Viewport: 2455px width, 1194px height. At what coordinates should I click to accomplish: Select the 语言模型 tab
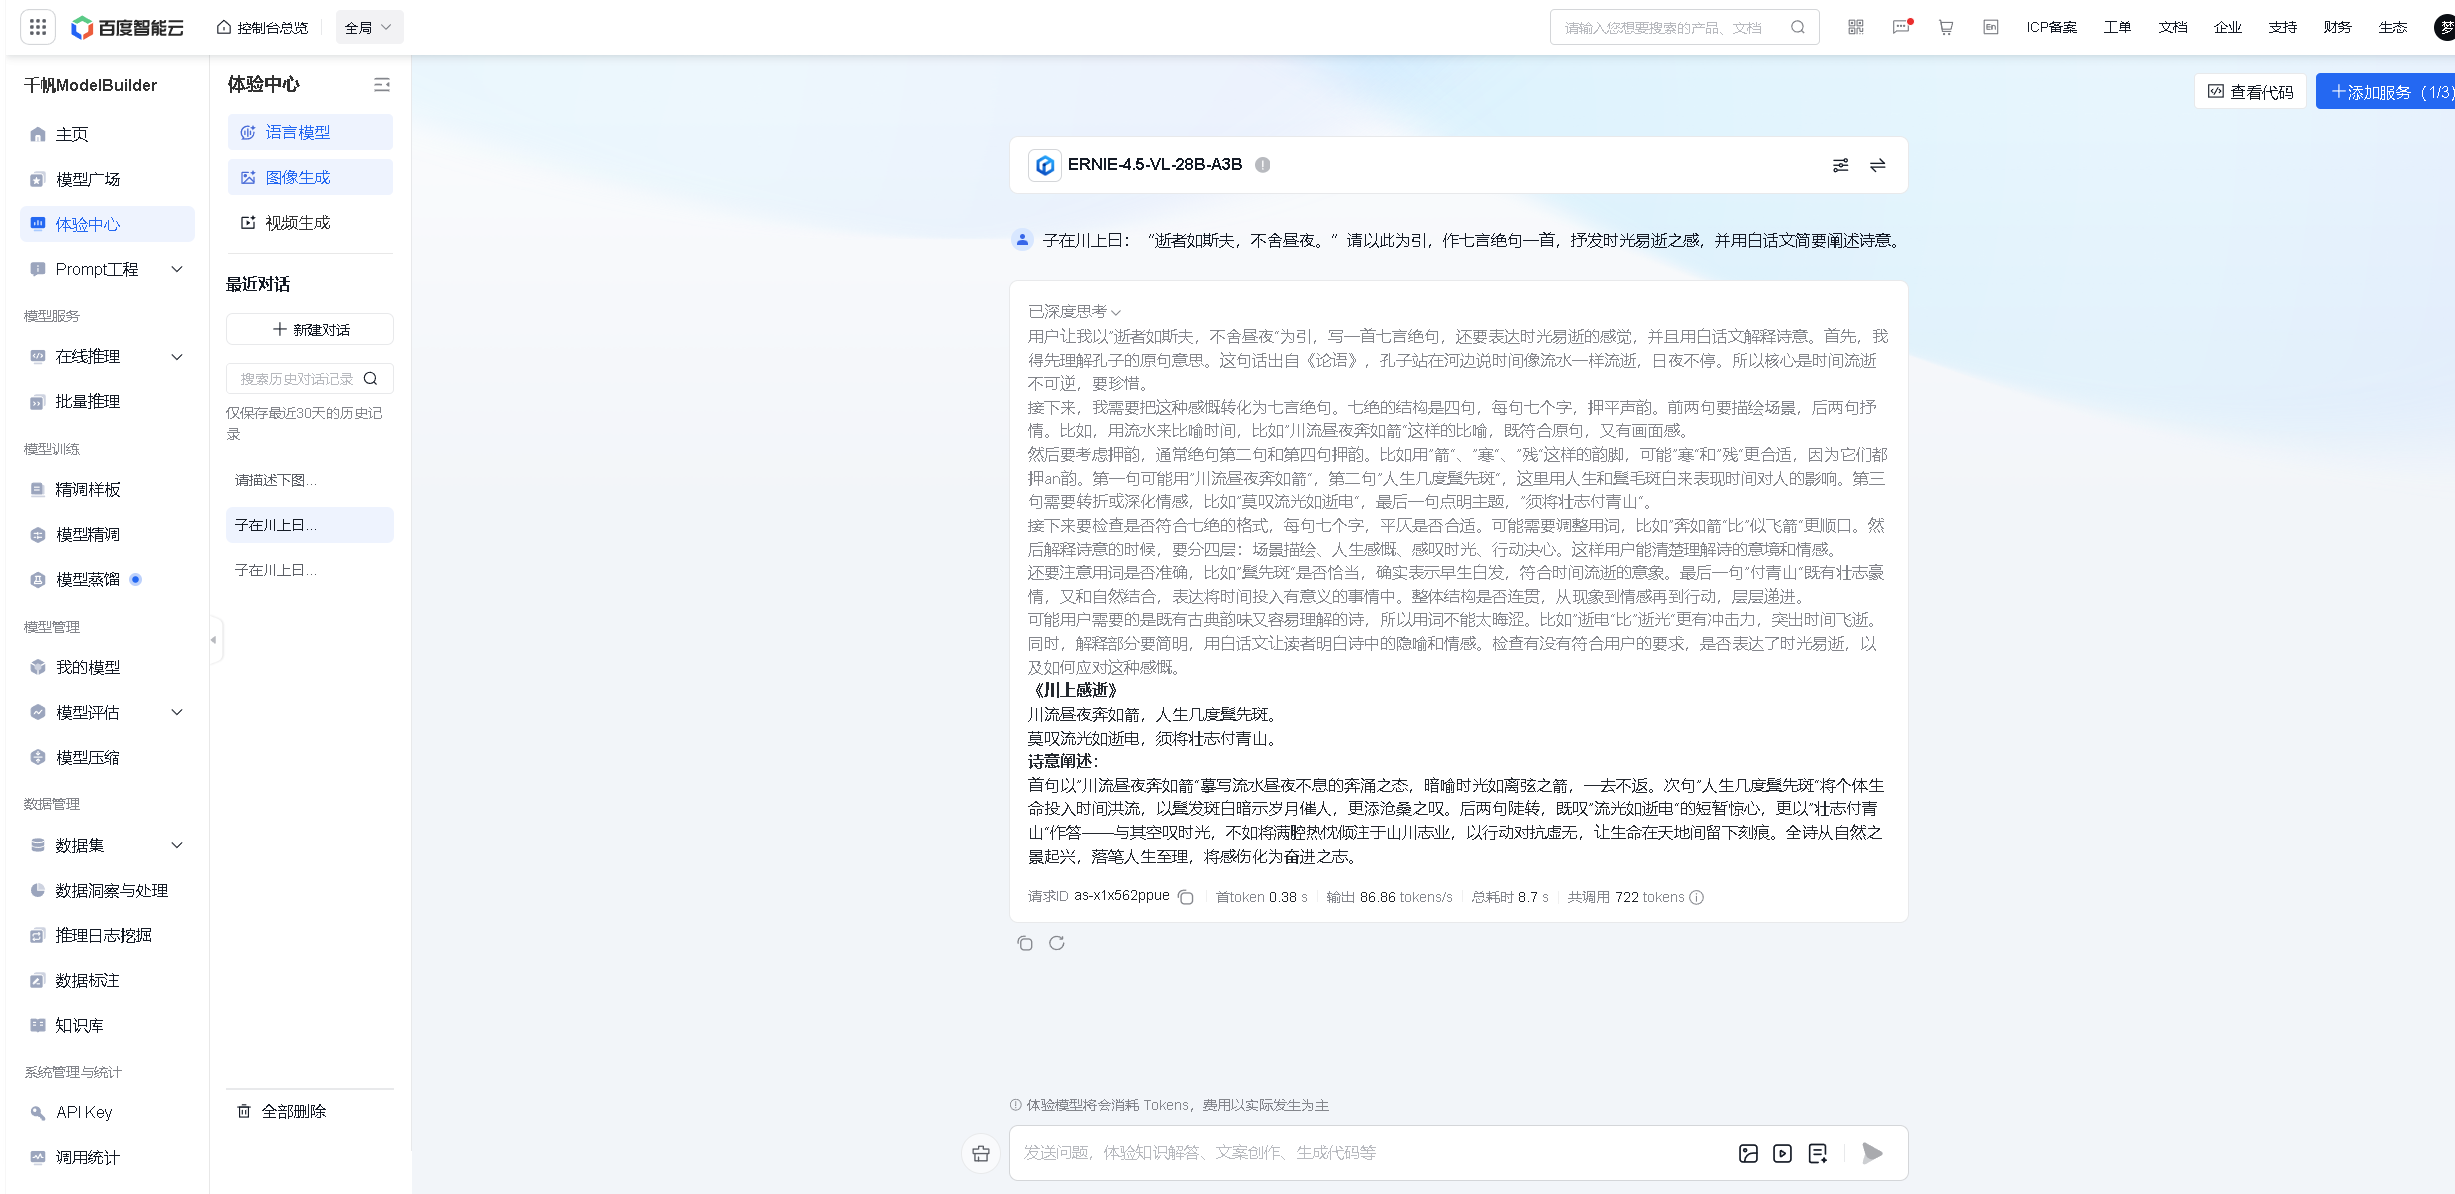(x=310, y=132)
